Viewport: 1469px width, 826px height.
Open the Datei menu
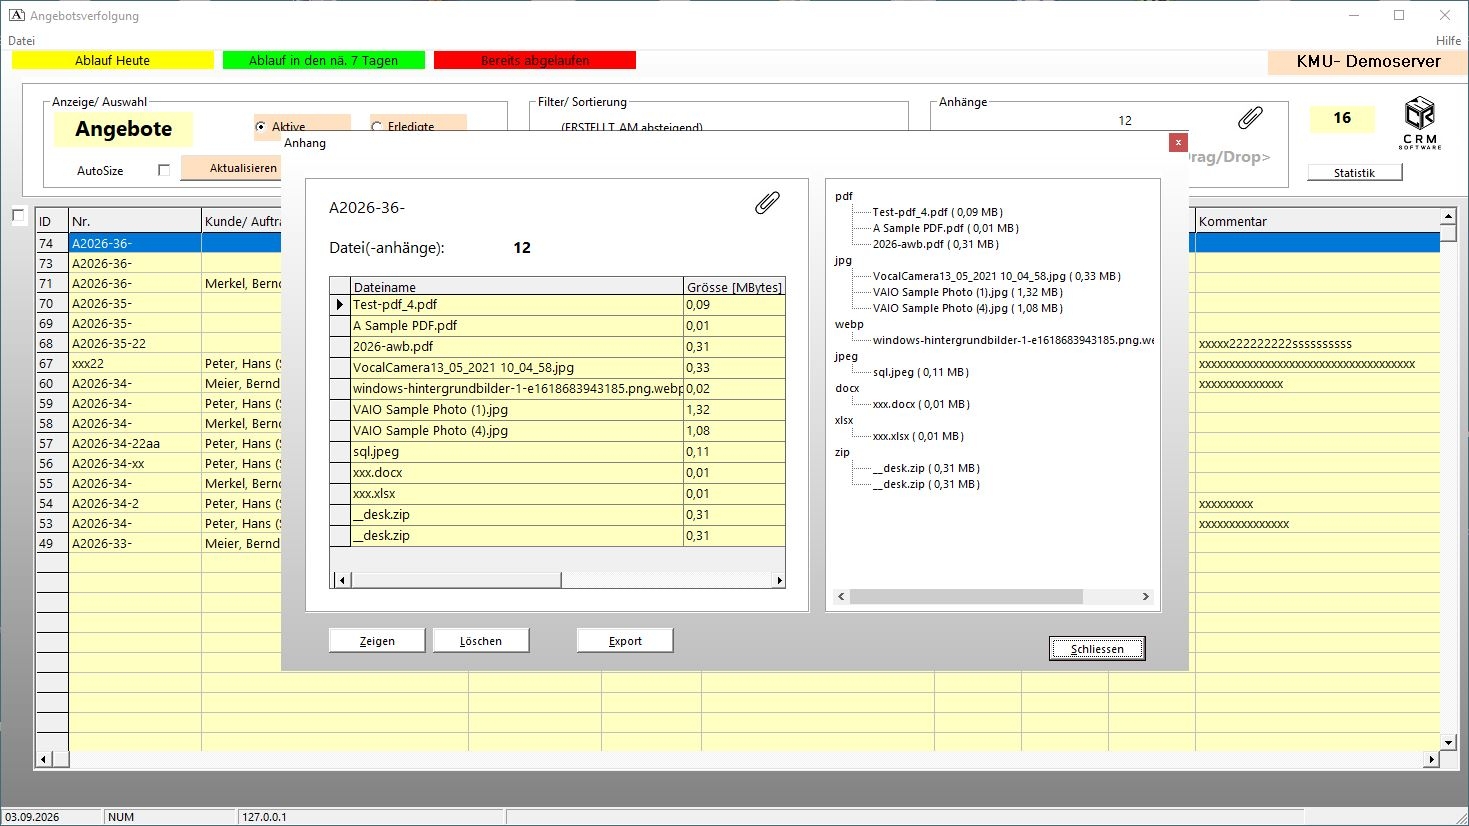[21, 41]
